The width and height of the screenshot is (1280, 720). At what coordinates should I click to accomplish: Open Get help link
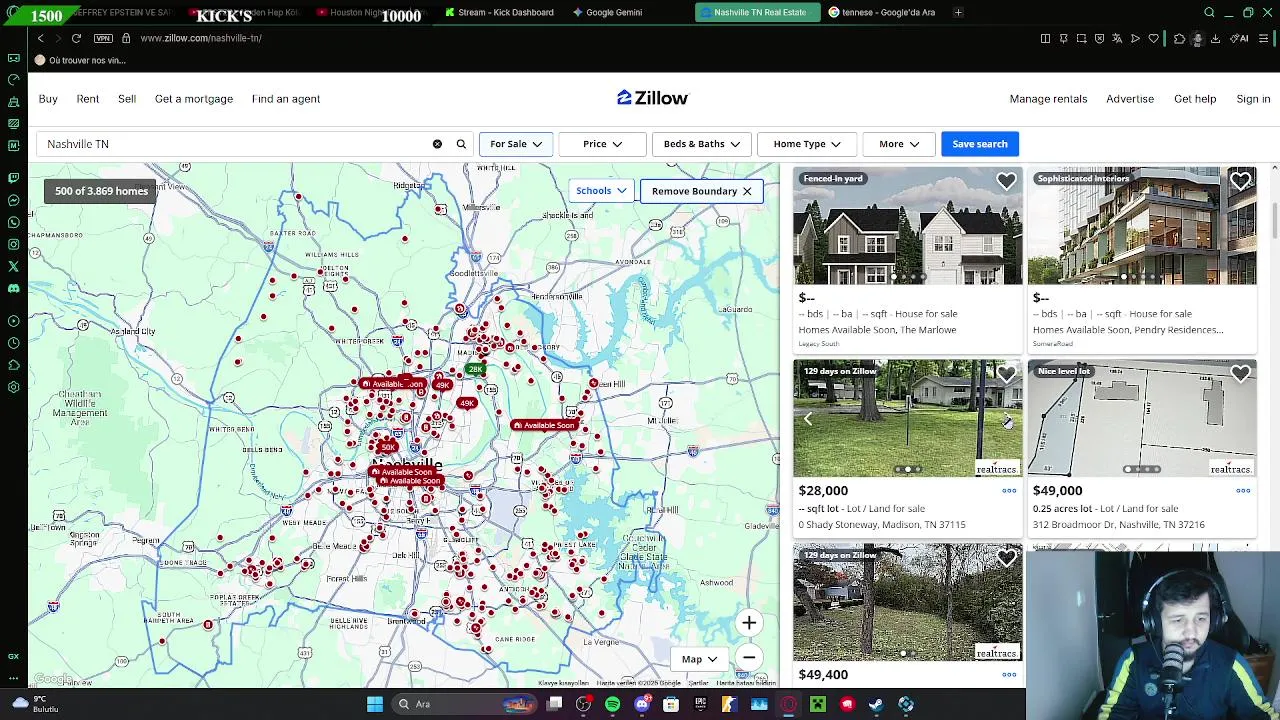1195,99
